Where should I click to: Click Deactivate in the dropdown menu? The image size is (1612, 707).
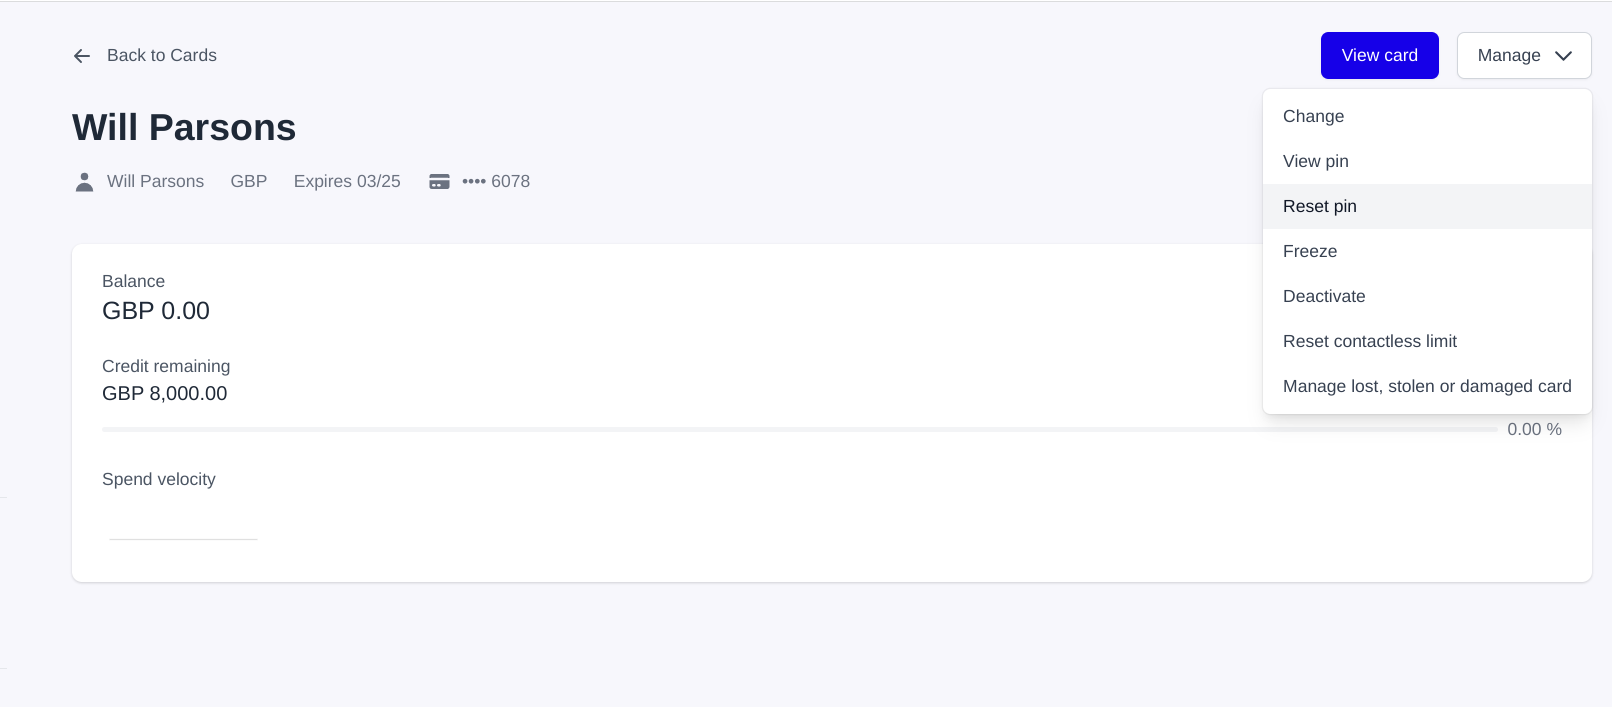tap(1323, 297)
